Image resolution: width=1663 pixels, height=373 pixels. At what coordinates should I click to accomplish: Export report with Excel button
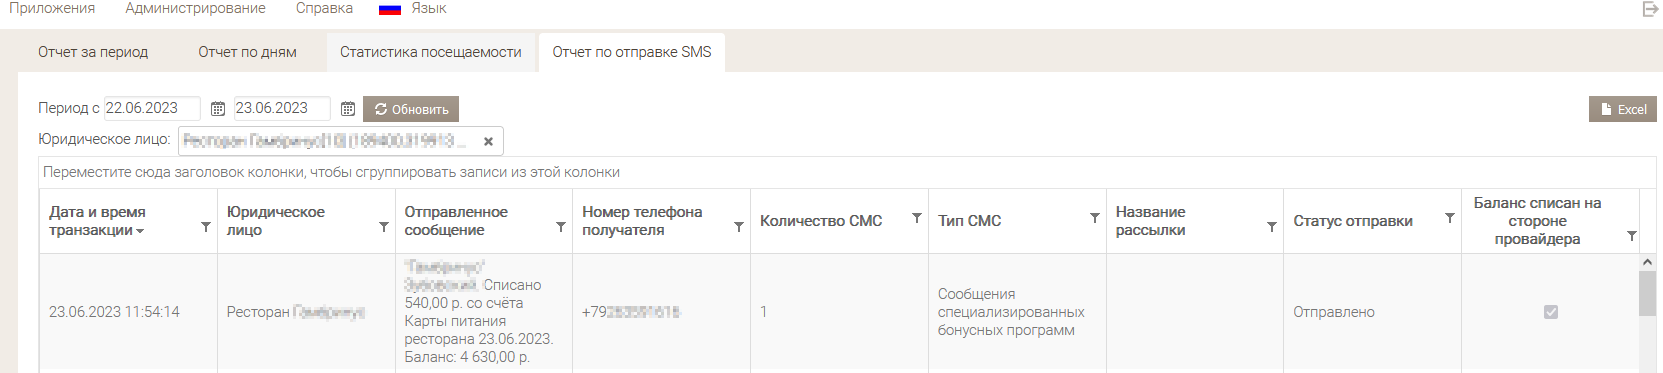[1622, 109]
